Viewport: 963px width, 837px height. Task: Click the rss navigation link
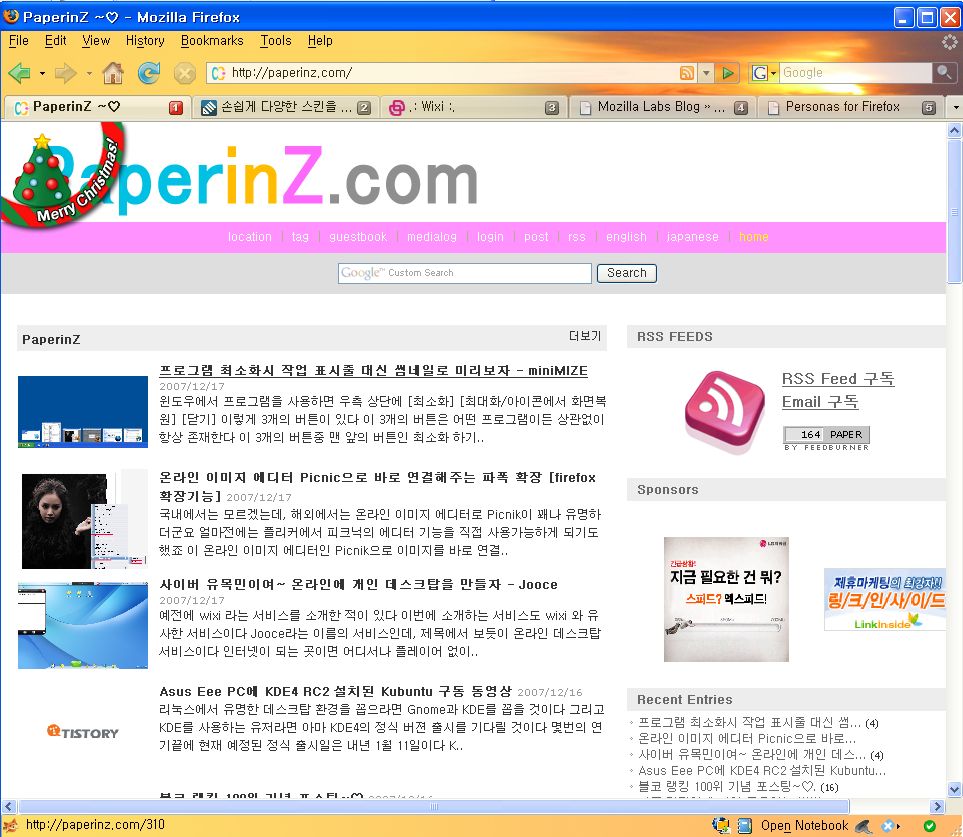tap(577, 237)
